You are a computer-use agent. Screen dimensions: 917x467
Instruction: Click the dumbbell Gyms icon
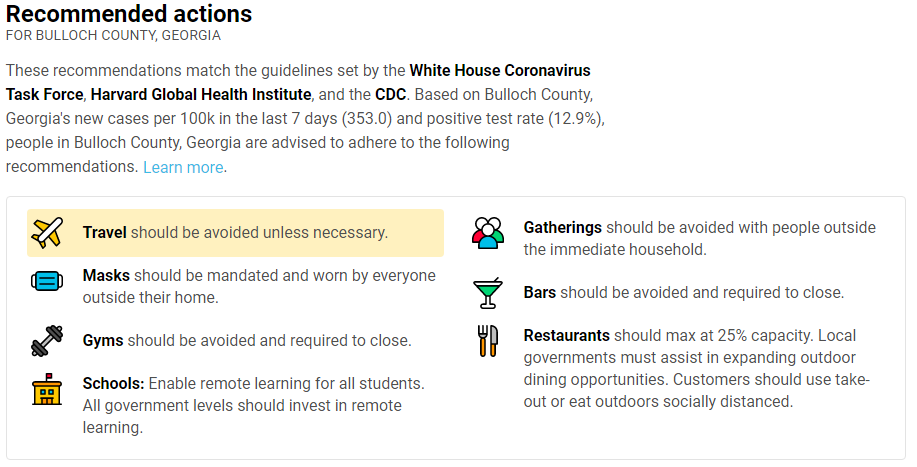[x=47, y=341]
